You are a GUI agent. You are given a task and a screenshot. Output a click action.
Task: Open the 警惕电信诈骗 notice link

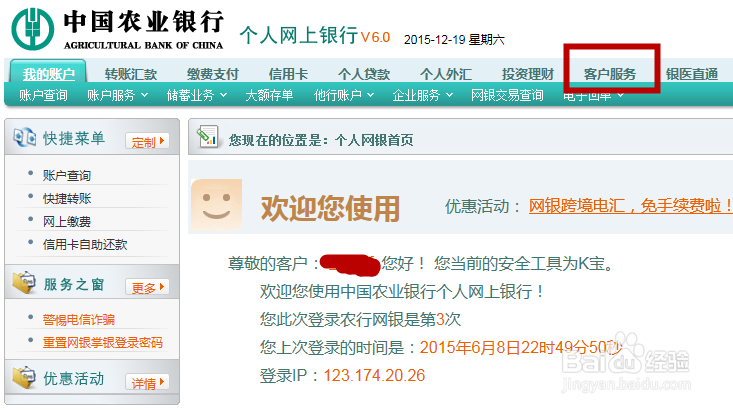(79, 319)
